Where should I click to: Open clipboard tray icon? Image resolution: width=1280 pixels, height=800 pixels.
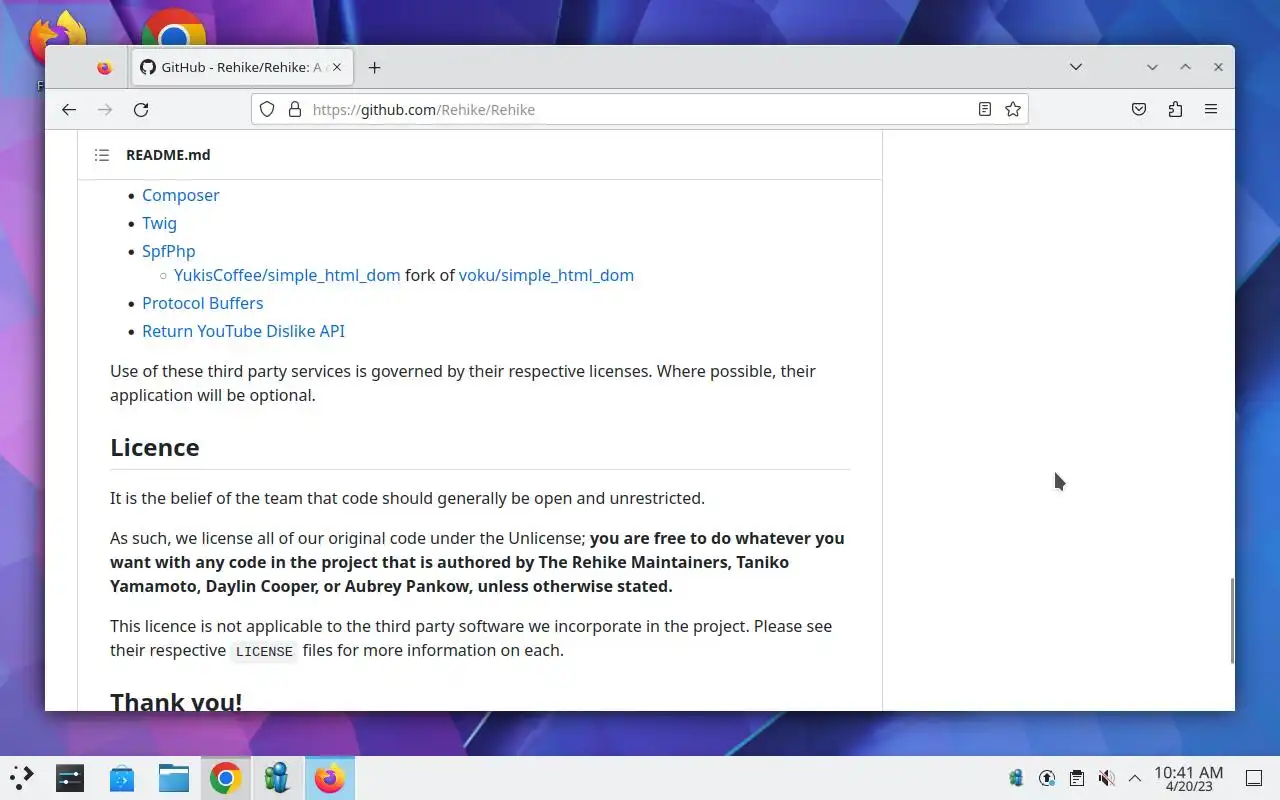pyautogui.click(x=1077, y=777)
